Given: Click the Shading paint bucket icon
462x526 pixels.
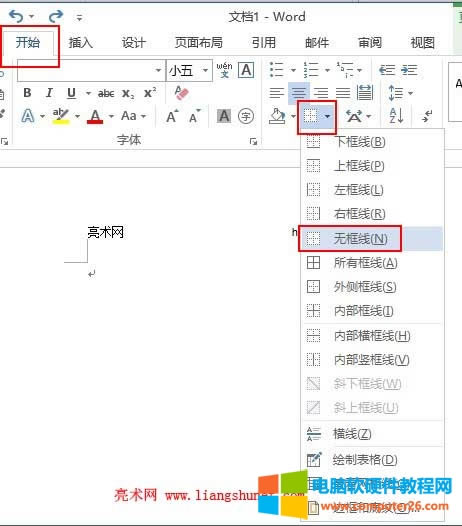Looking at the screenshot, I should [277, 116].
